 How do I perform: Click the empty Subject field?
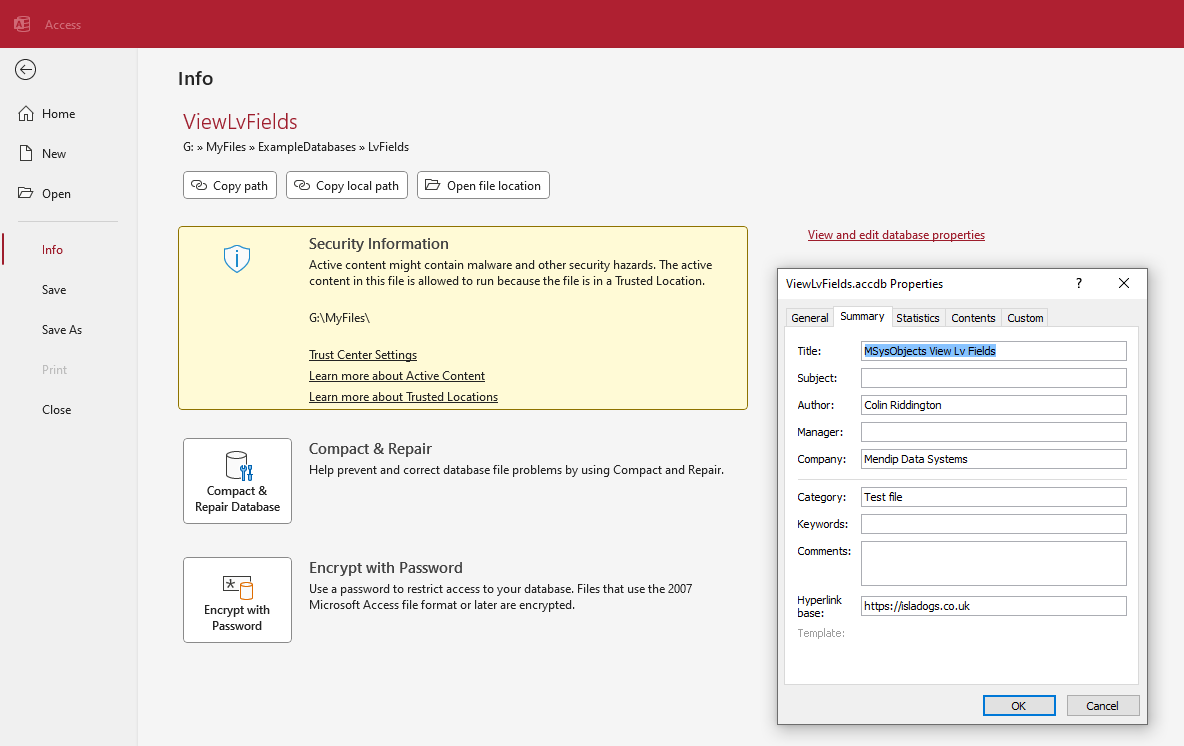(x=994, y=378)
